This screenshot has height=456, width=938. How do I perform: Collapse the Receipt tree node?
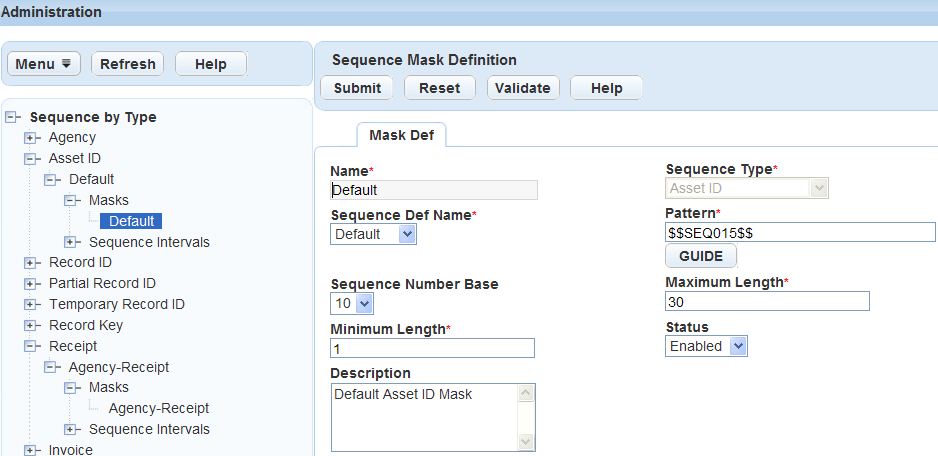(x=31, y=346)
